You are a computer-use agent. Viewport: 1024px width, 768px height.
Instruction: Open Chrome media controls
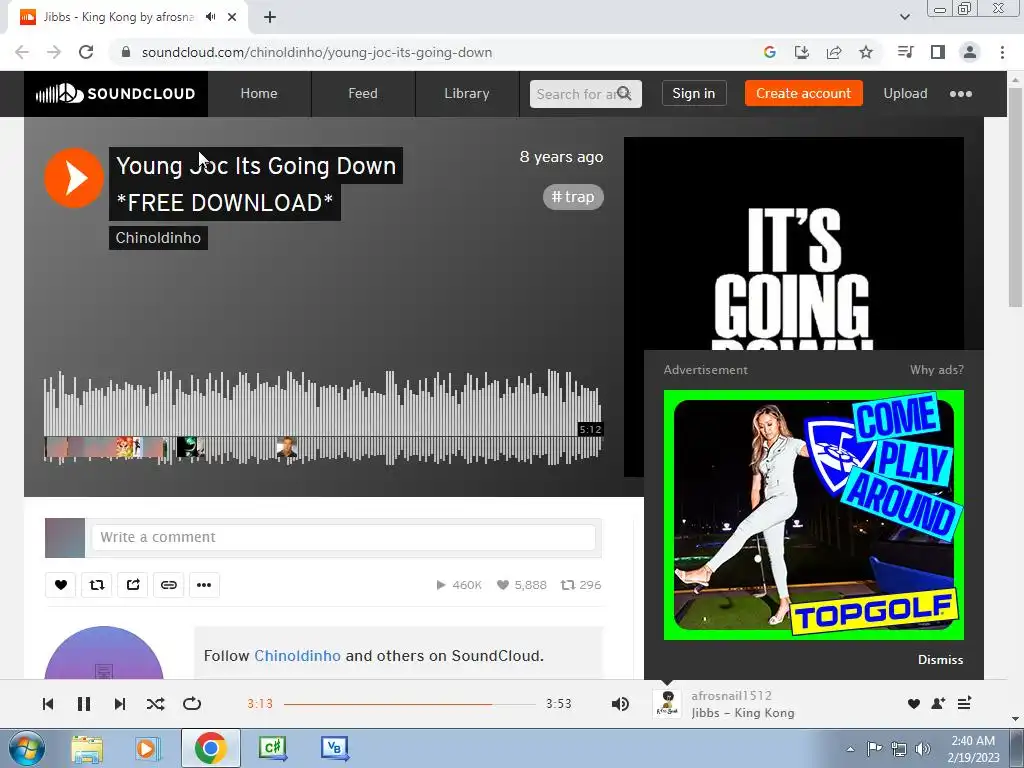coord(905,52)
